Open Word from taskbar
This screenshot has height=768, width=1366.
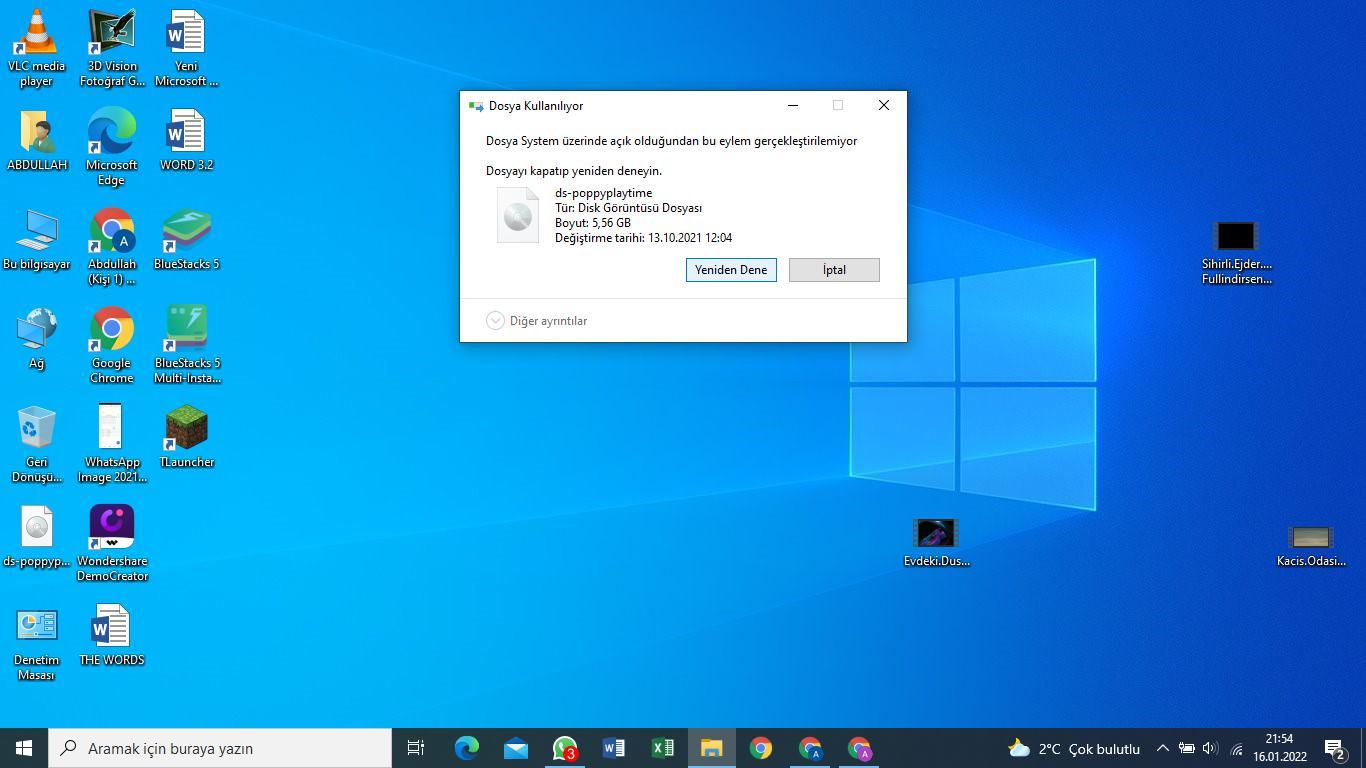[x=614, y=748]
